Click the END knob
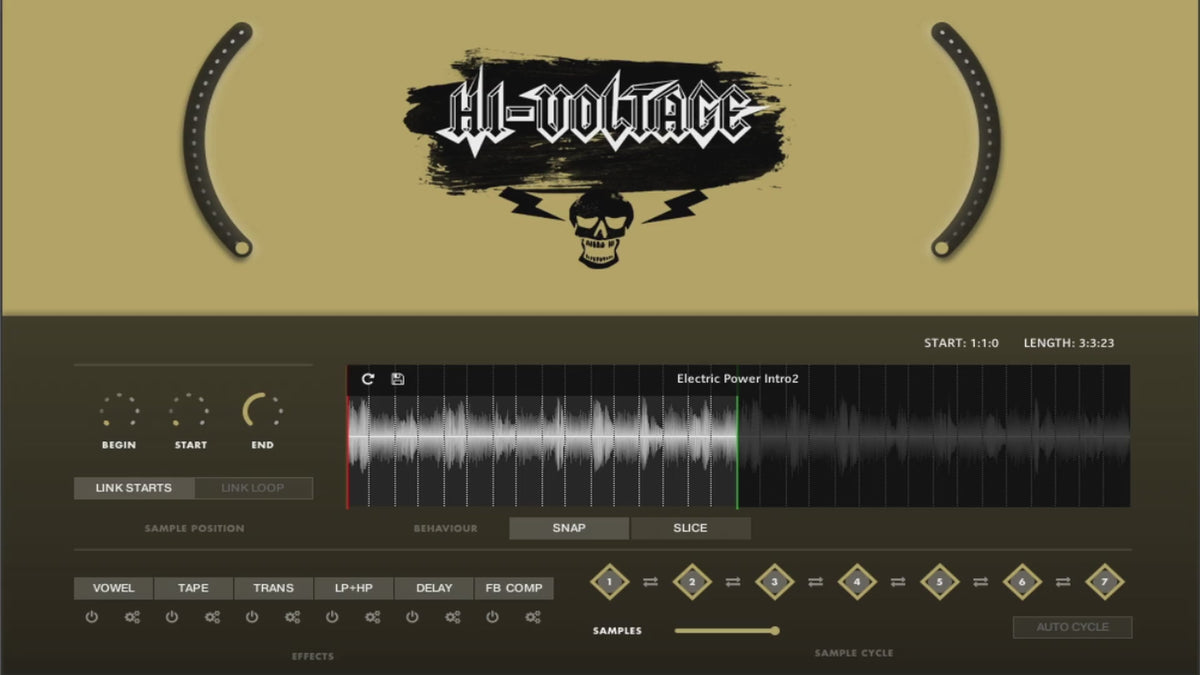 click(x=262, y=411)
